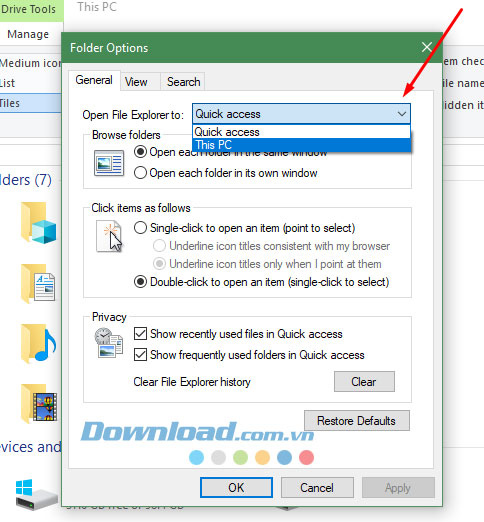The width and height of the screenshot is (484, 522).
Task: Click Clear to erase File Explorer history
Action: (364, 382)
